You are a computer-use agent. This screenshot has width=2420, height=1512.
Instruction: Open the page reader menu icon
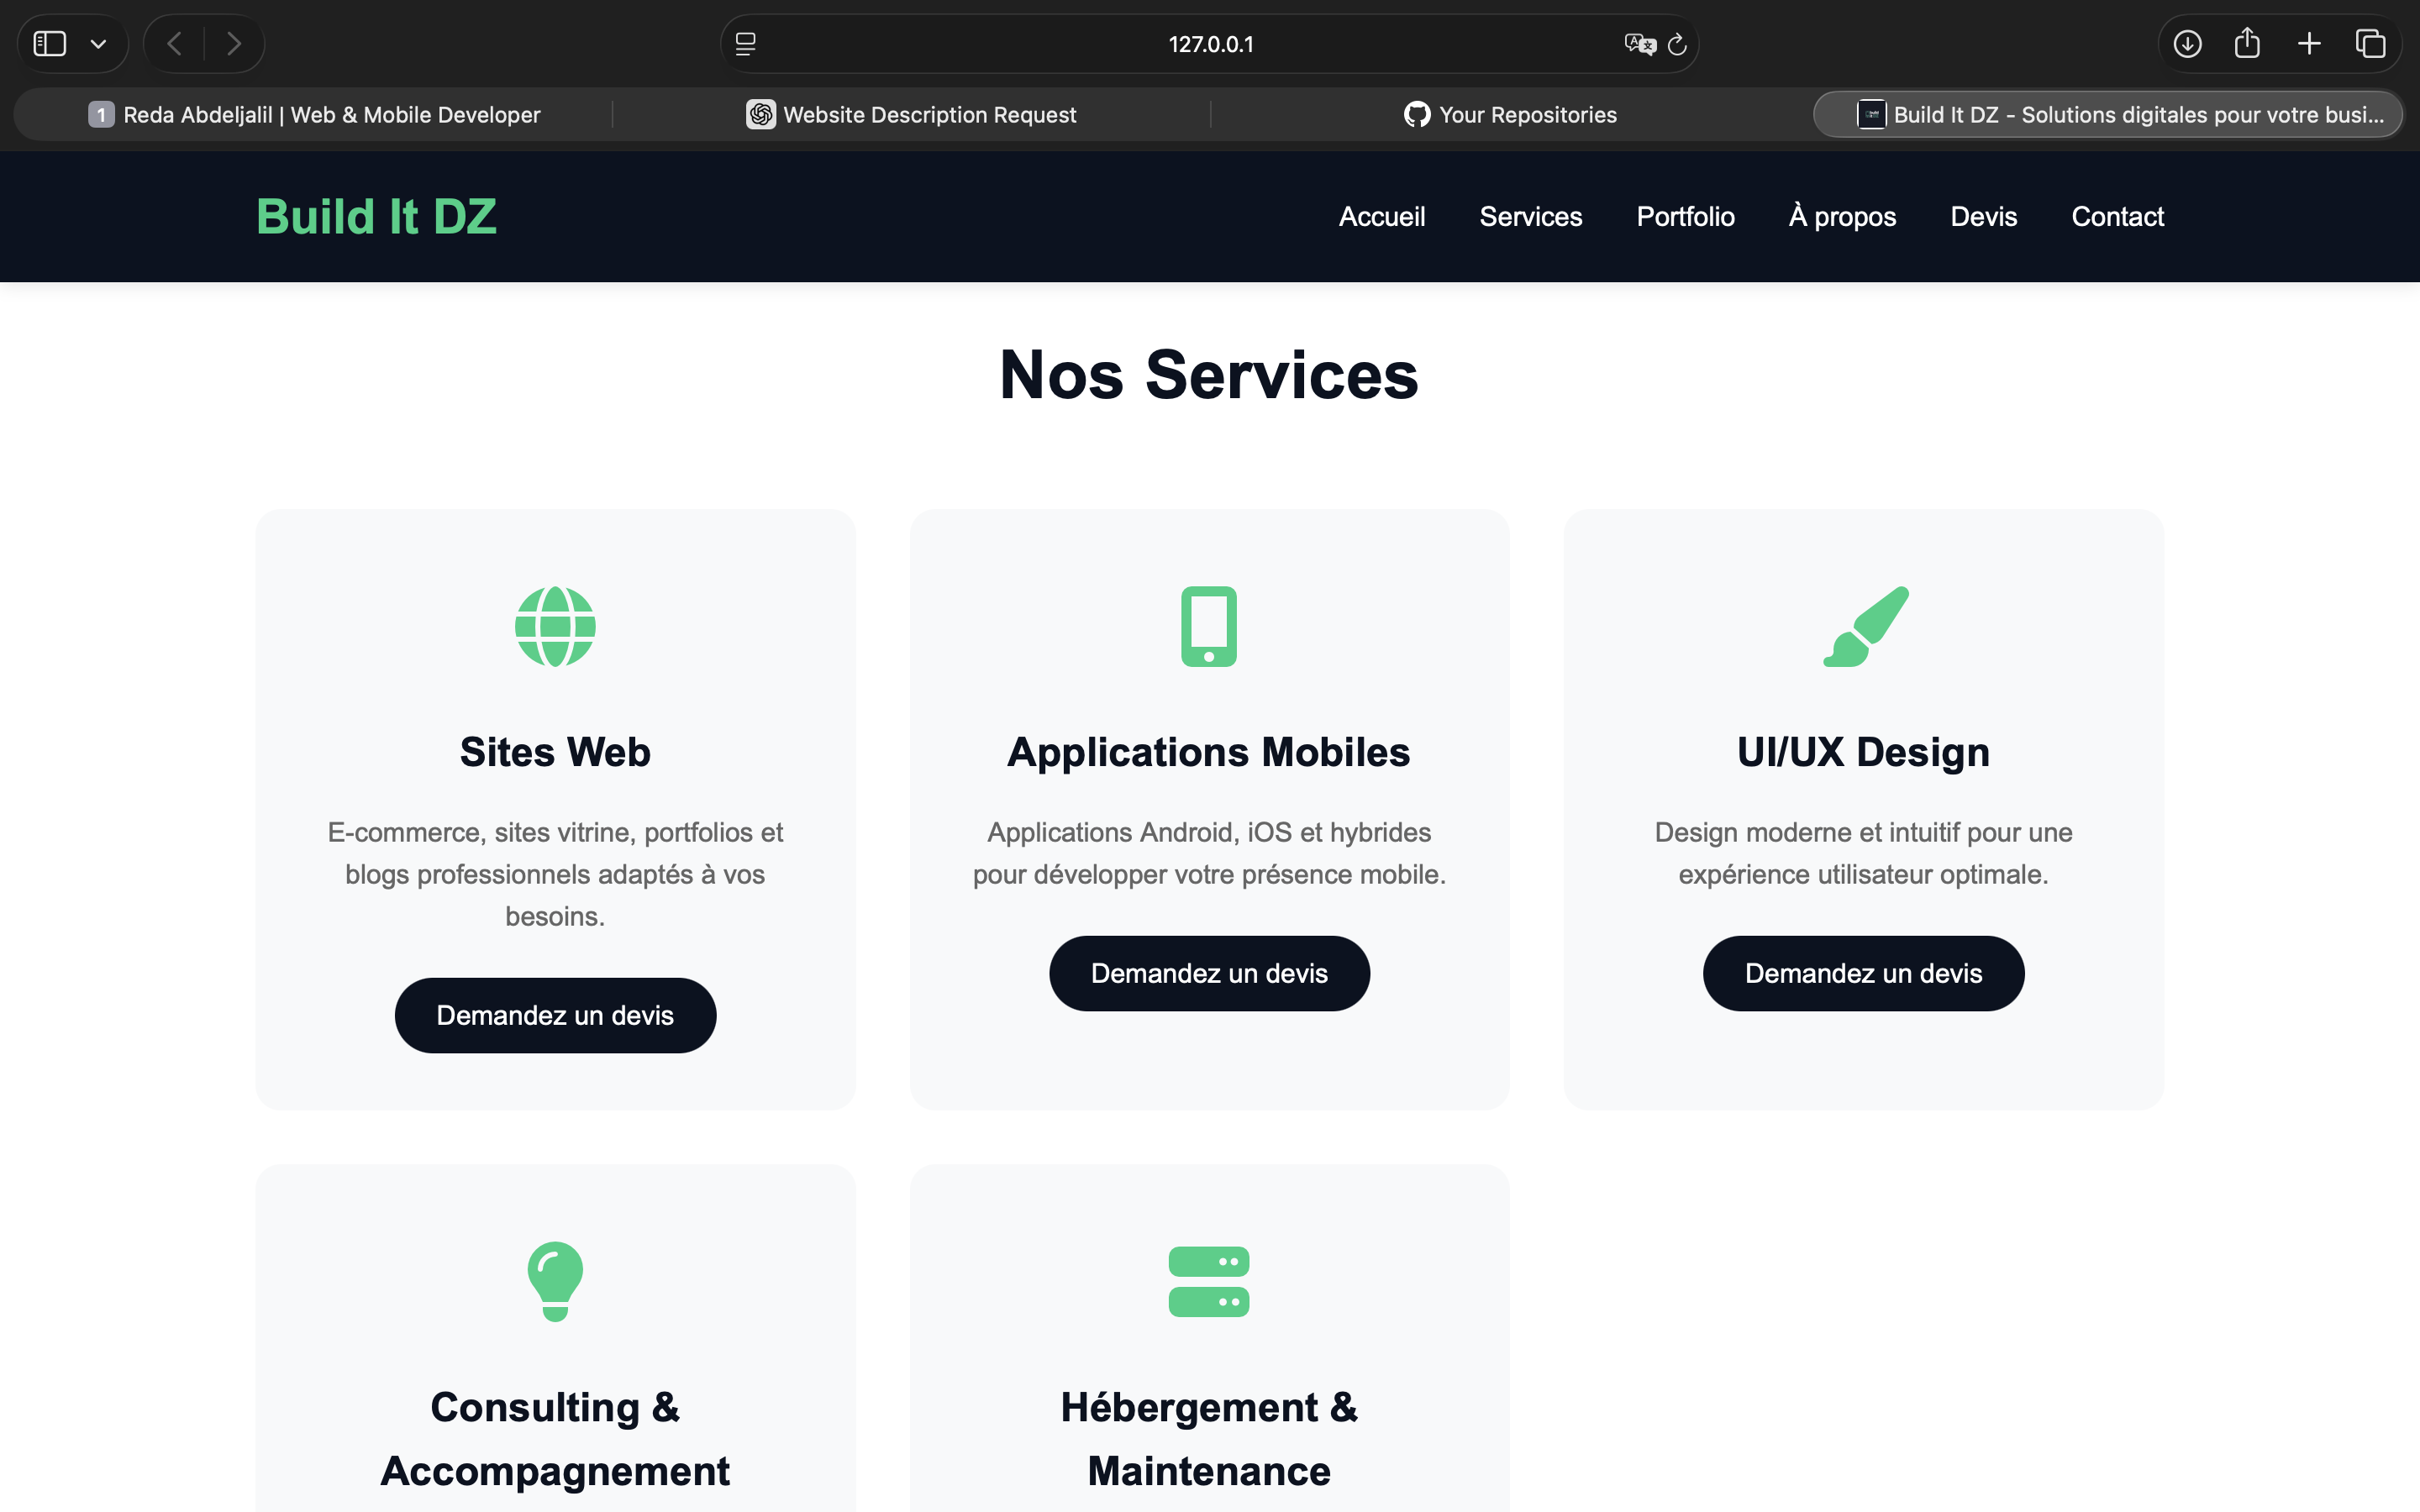(x=745, y=44)
